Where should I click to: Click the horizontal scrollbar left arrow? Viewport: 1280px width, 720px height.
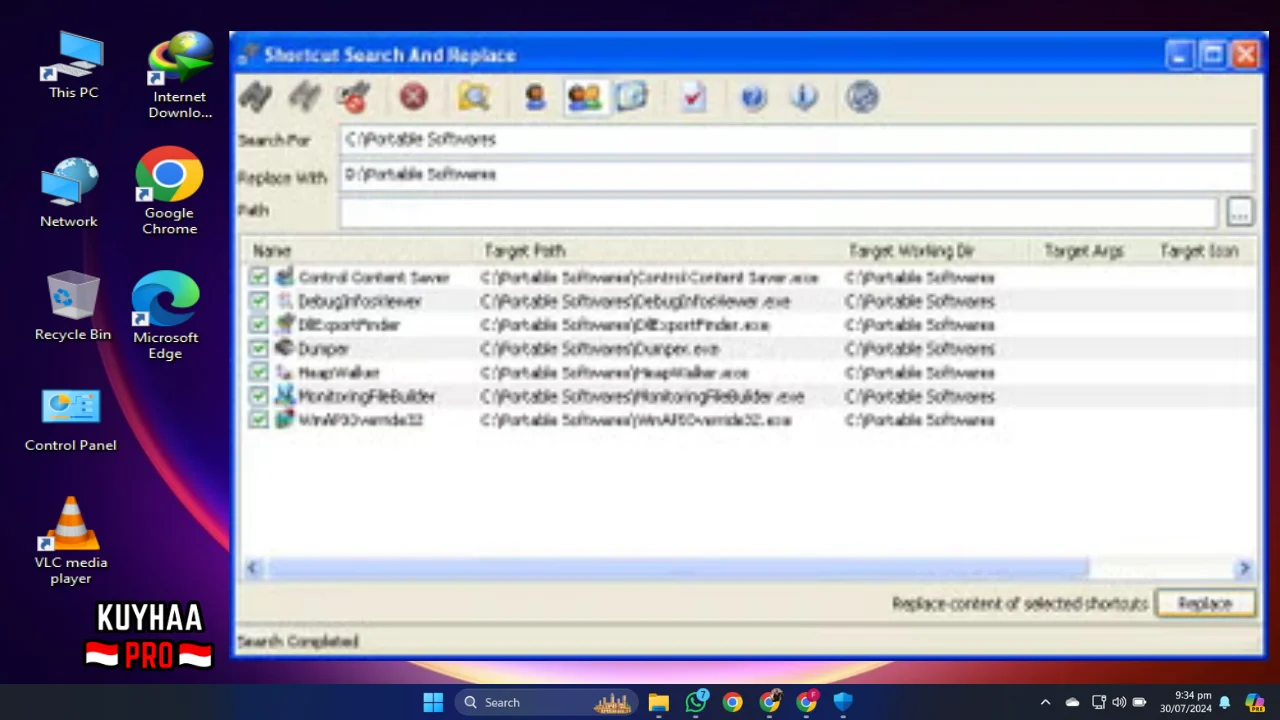tap(252, 568)
